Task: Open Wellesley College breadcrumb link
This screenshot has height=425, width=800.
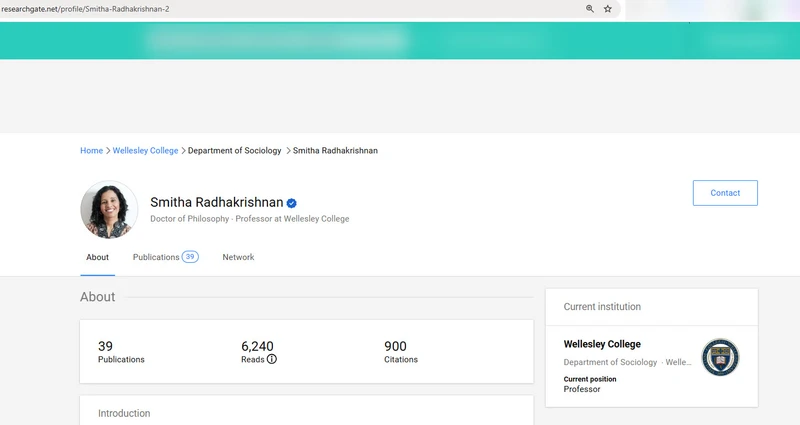Action: 145,151
